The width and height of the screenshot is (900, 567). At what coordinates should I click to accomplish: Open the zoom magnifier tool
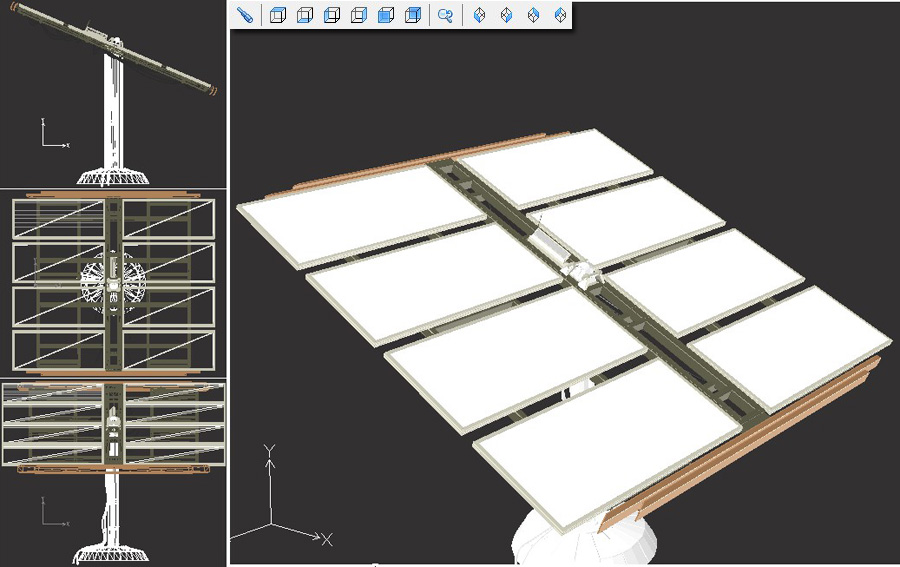pos(446,15)
